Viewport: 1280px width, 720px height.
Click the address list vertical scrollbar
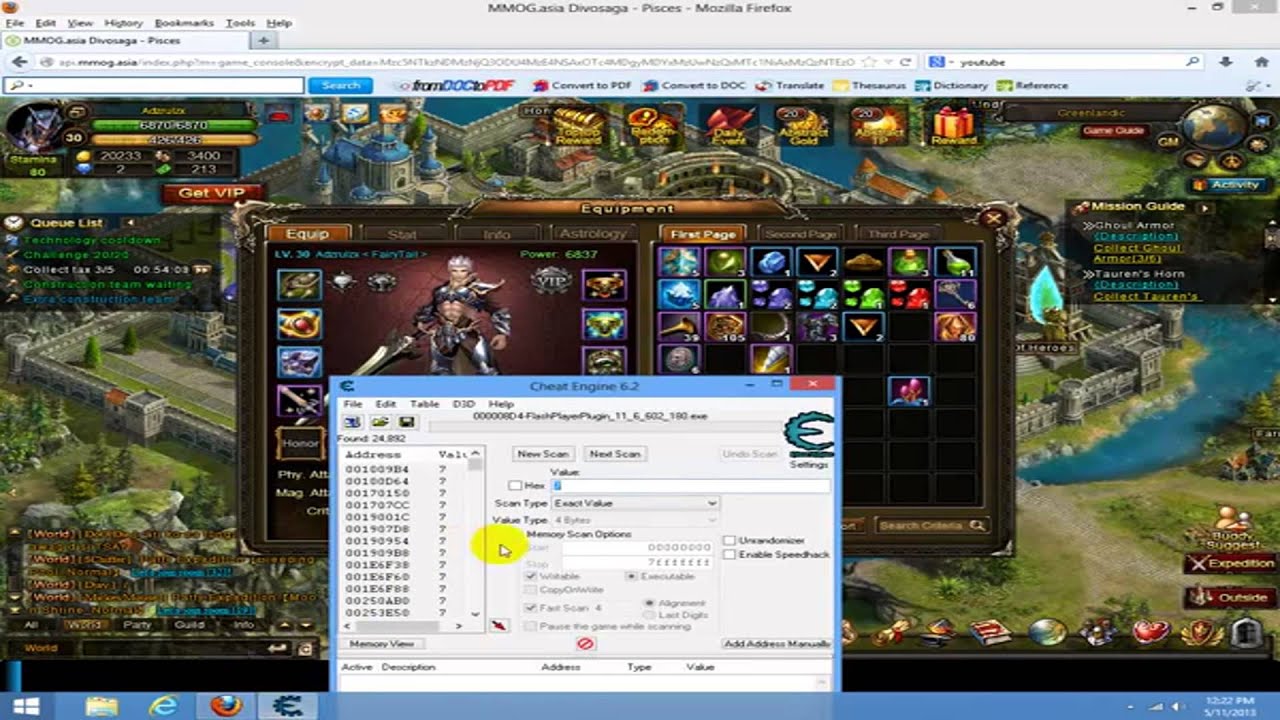(x=475, y=534)
